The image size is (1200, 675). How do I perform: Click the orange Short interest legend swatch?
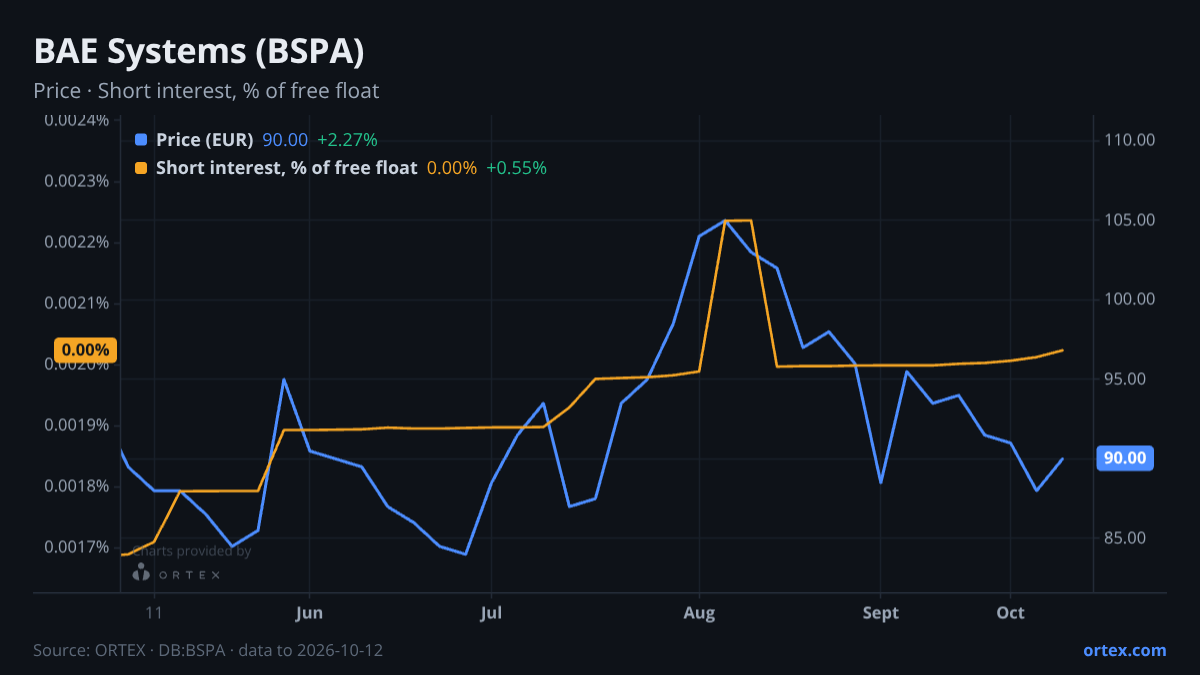pos(140,168)
